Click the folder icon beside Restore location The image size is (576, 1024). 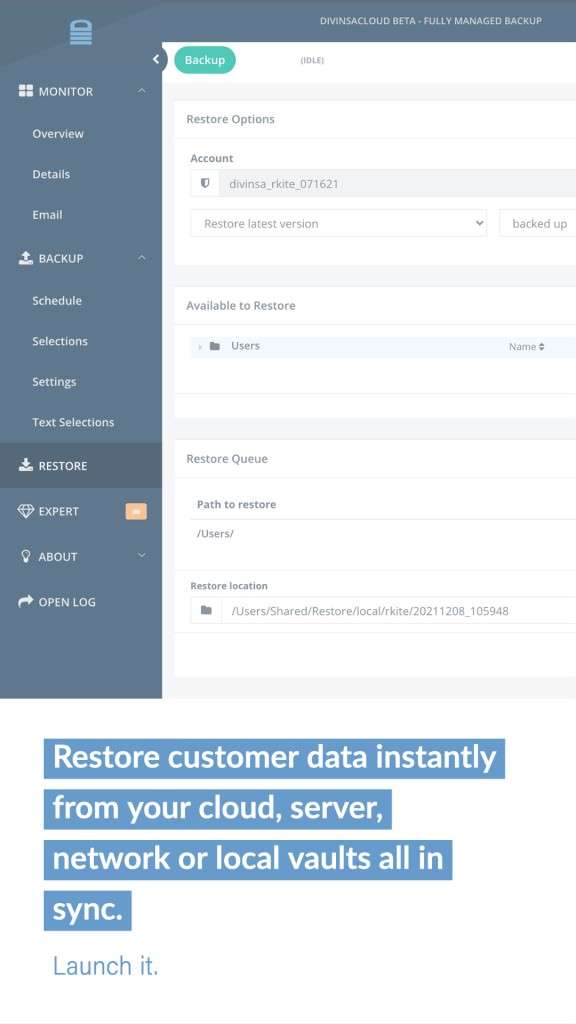pyautogui.click(x=206, y=611)
